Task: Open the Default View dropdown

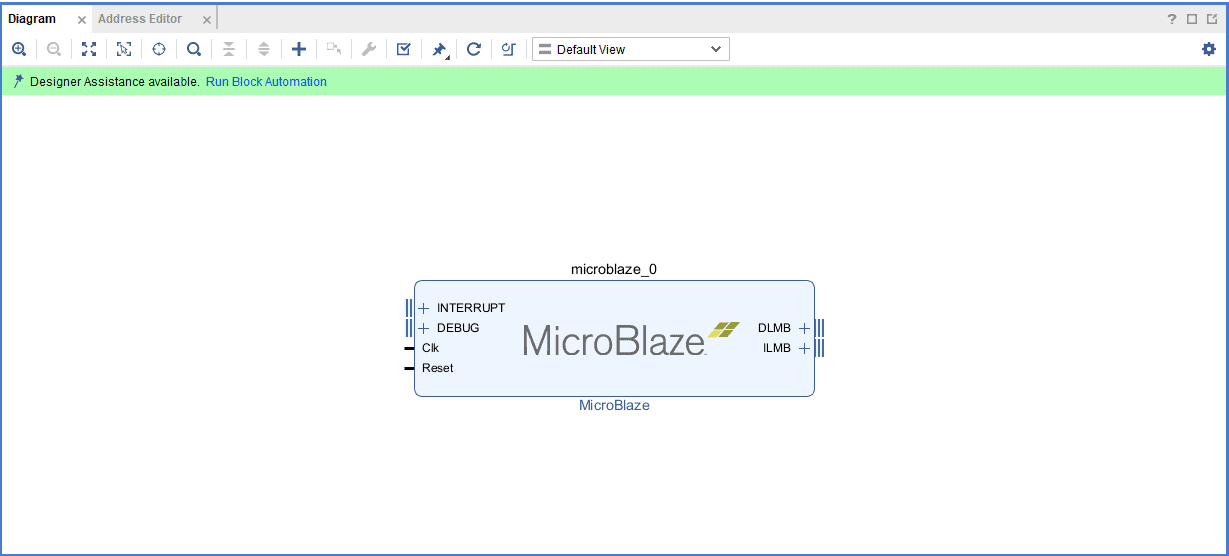Action: 630,49
